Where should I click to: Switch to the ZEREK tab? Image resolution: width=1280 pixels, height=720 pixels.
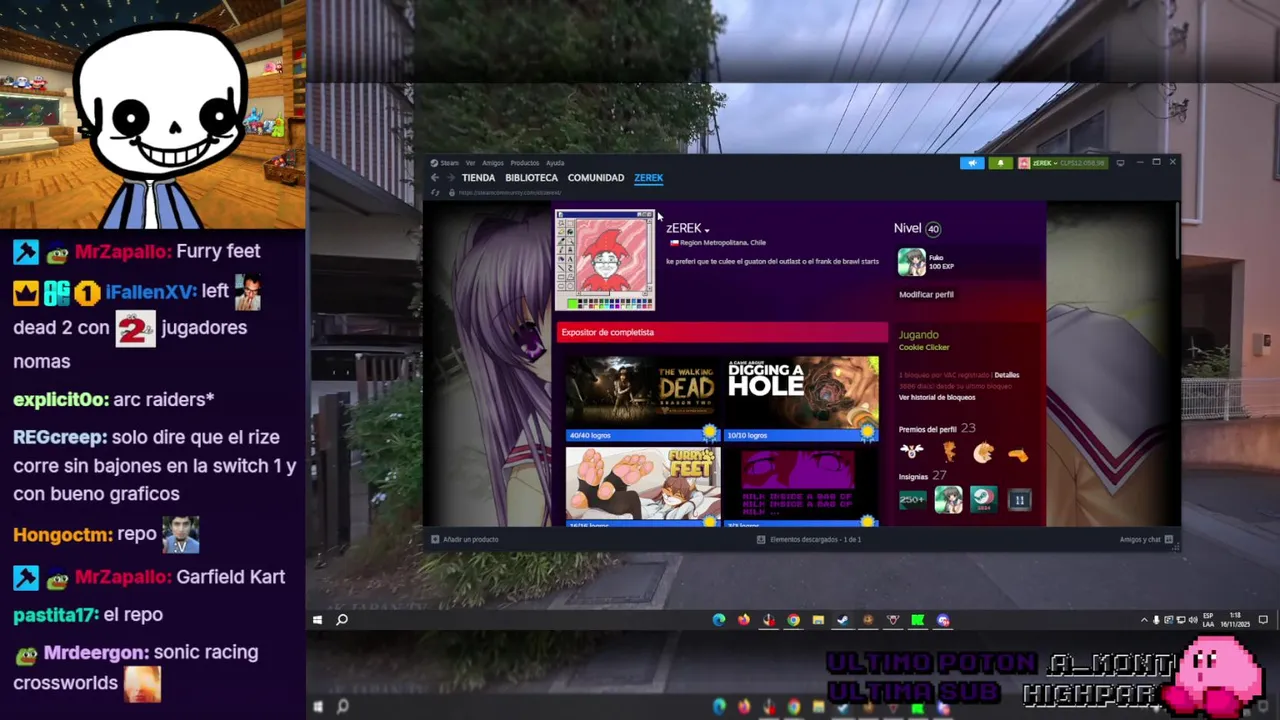648,178
